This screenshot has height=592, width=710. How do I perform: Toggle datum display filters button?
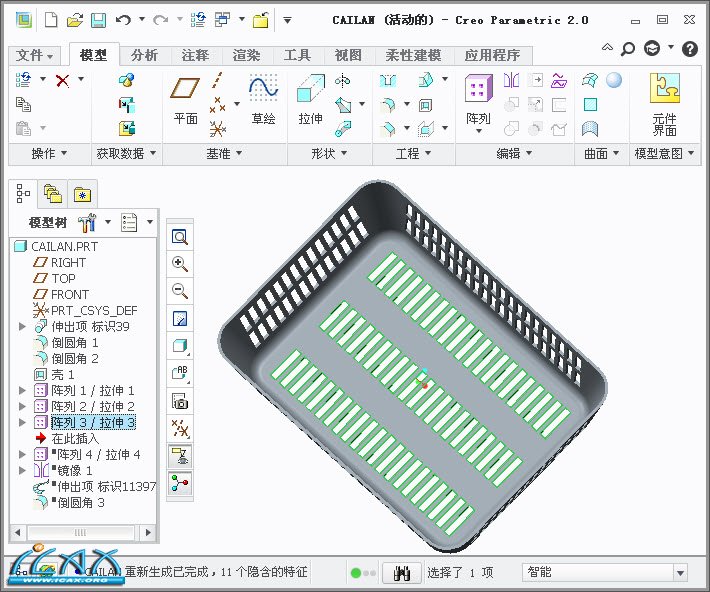180,429
